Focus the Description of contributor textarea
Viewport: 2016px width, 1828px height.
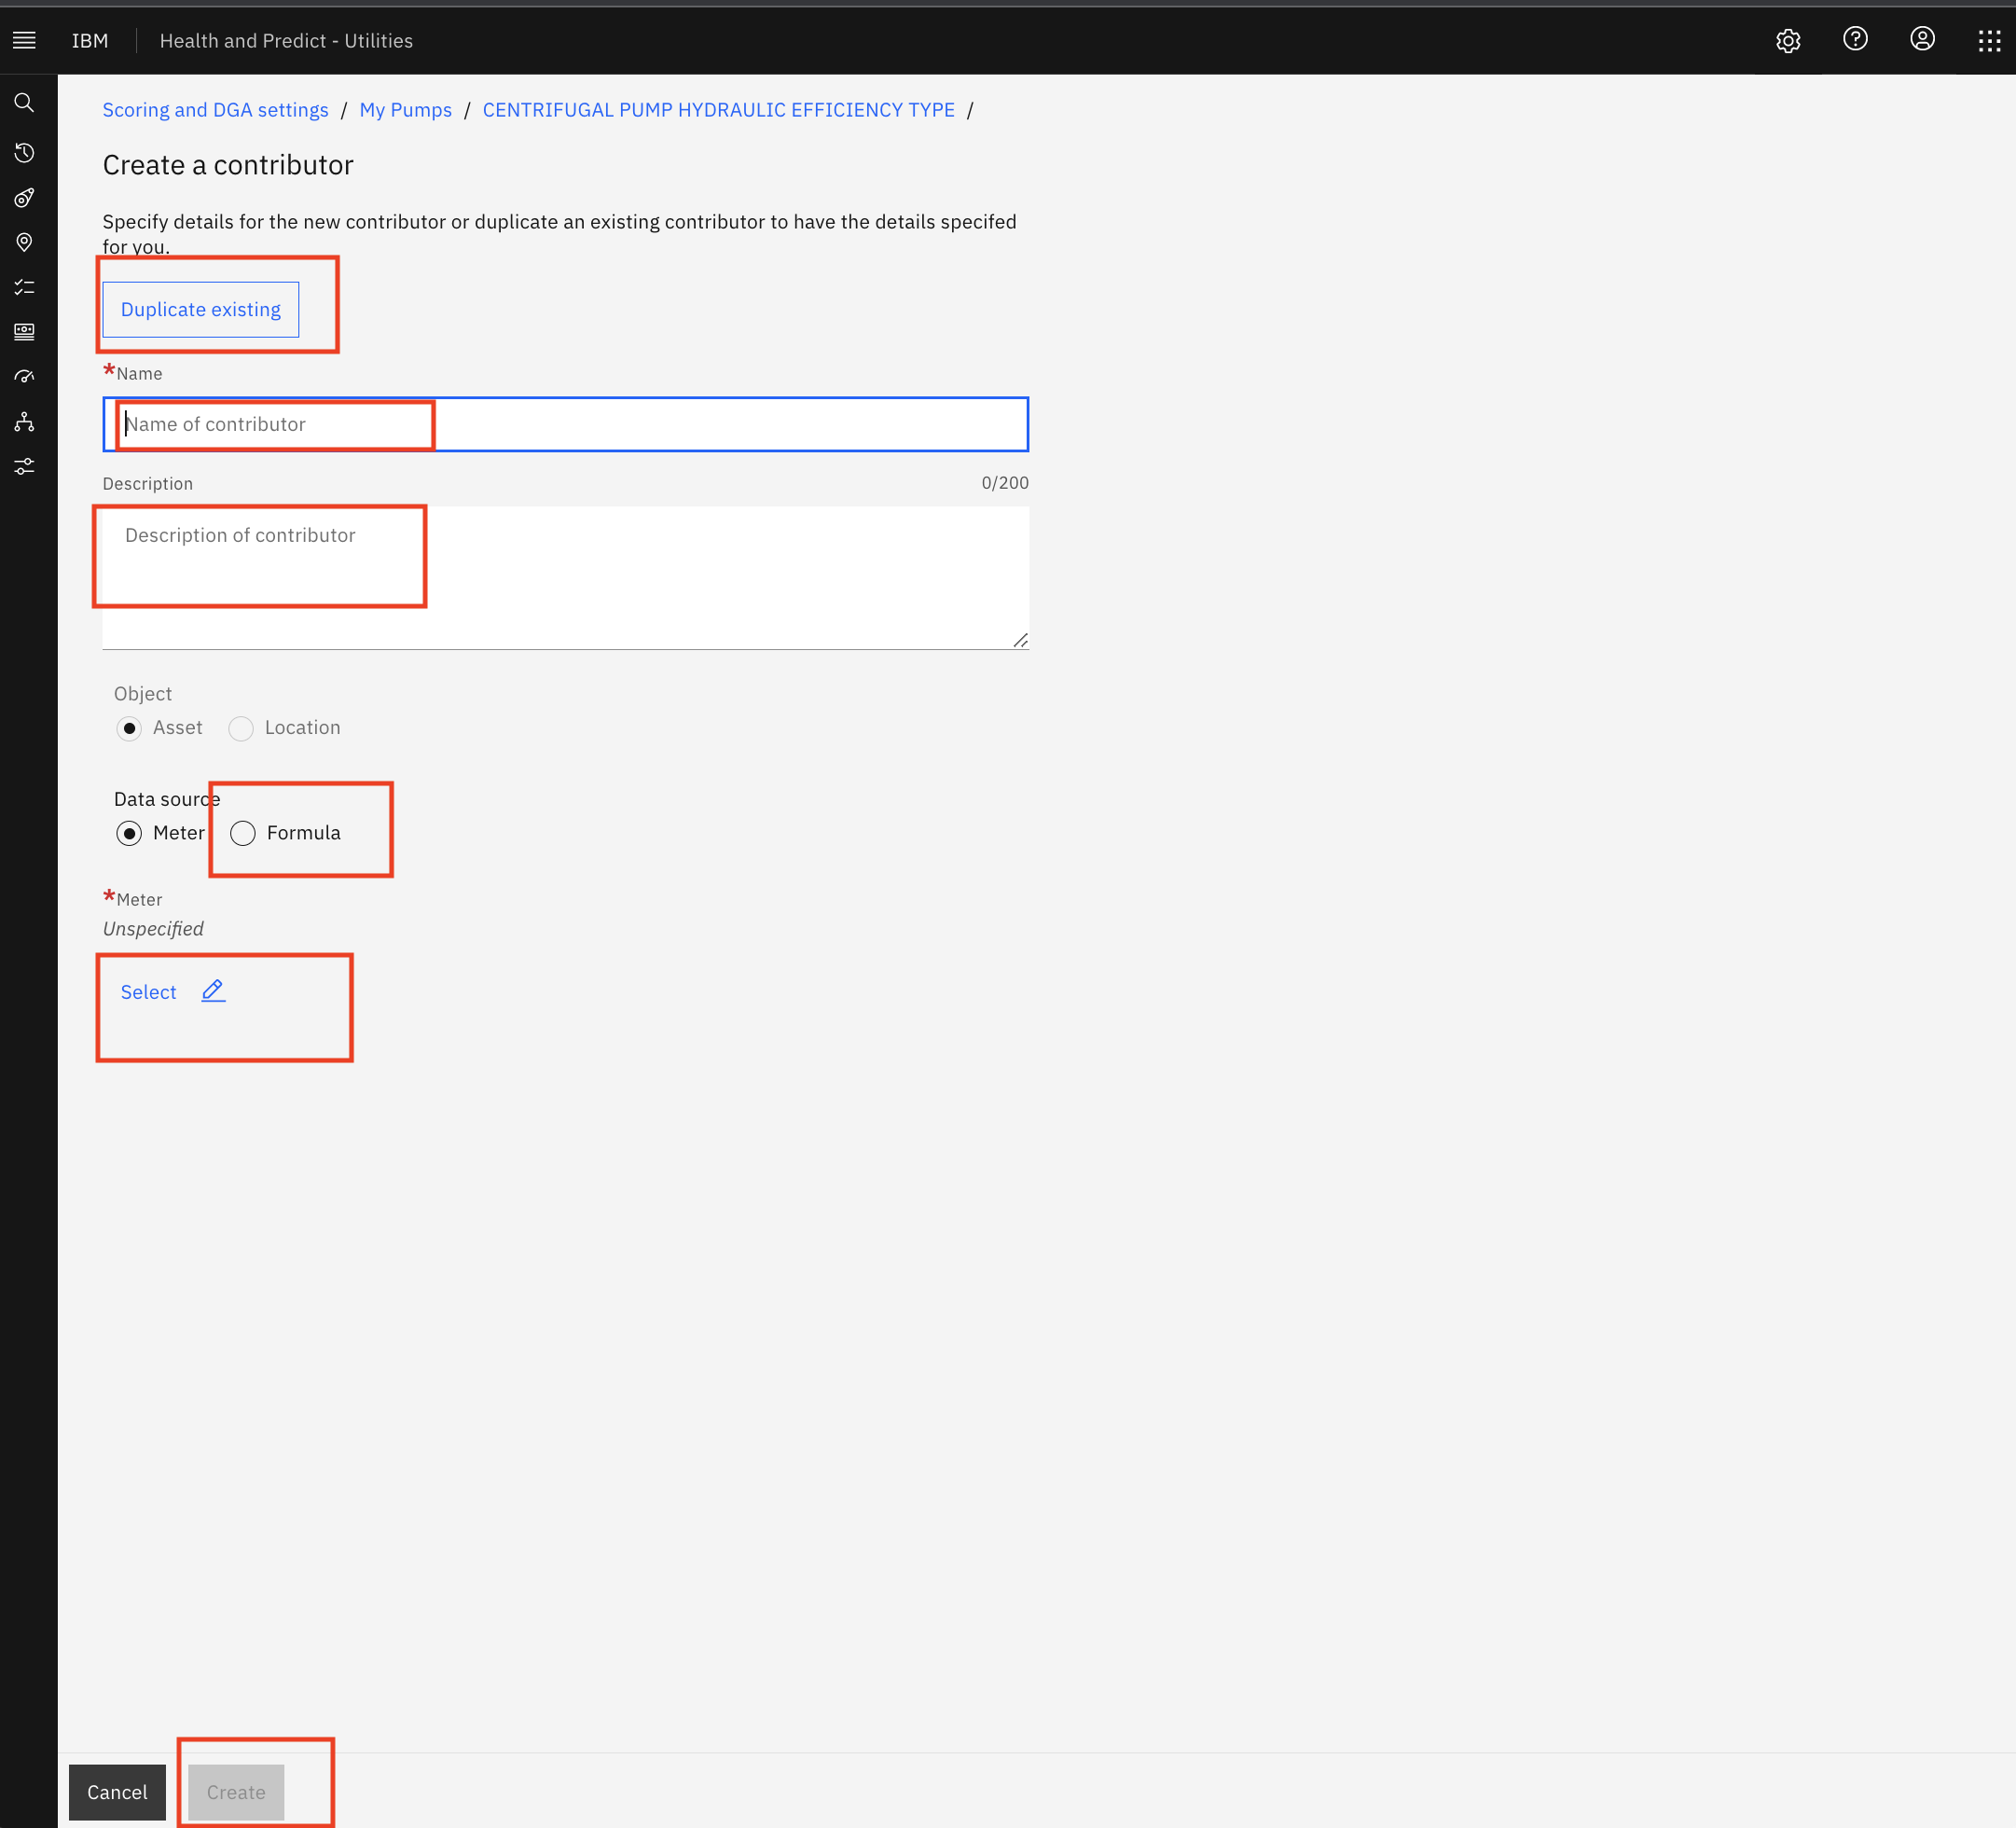(x=565, y=578)
